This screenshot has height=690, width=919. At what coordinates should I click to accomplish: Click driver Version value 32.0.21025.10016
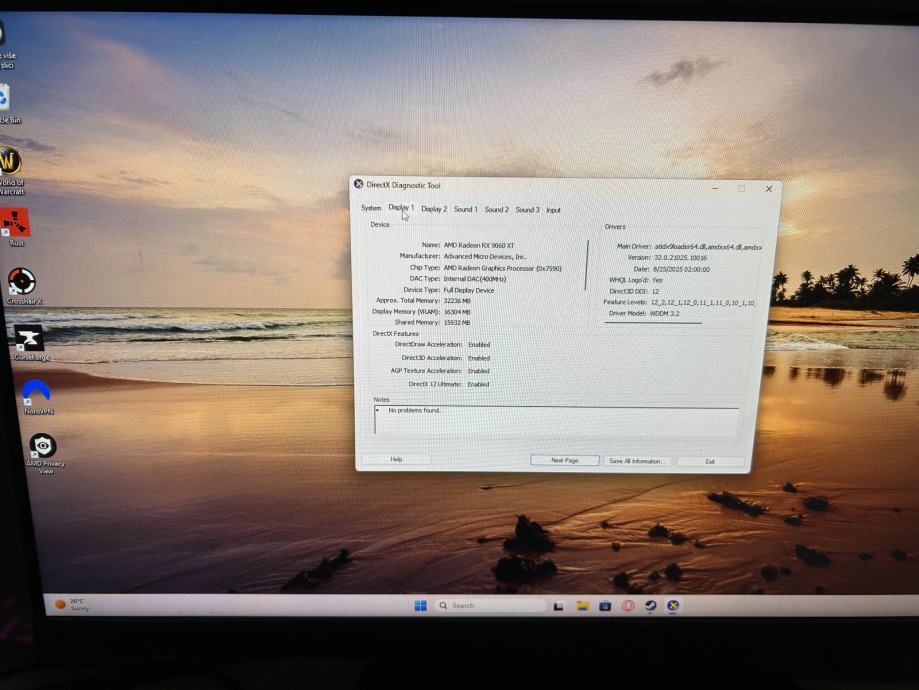point(680,257)
